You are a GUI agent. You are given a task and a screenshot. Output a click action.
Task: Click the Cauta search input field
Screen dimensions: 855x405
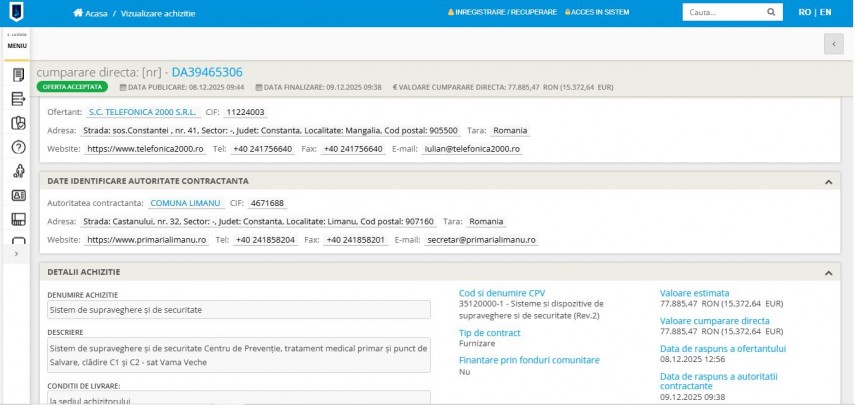tap(723, 12)
